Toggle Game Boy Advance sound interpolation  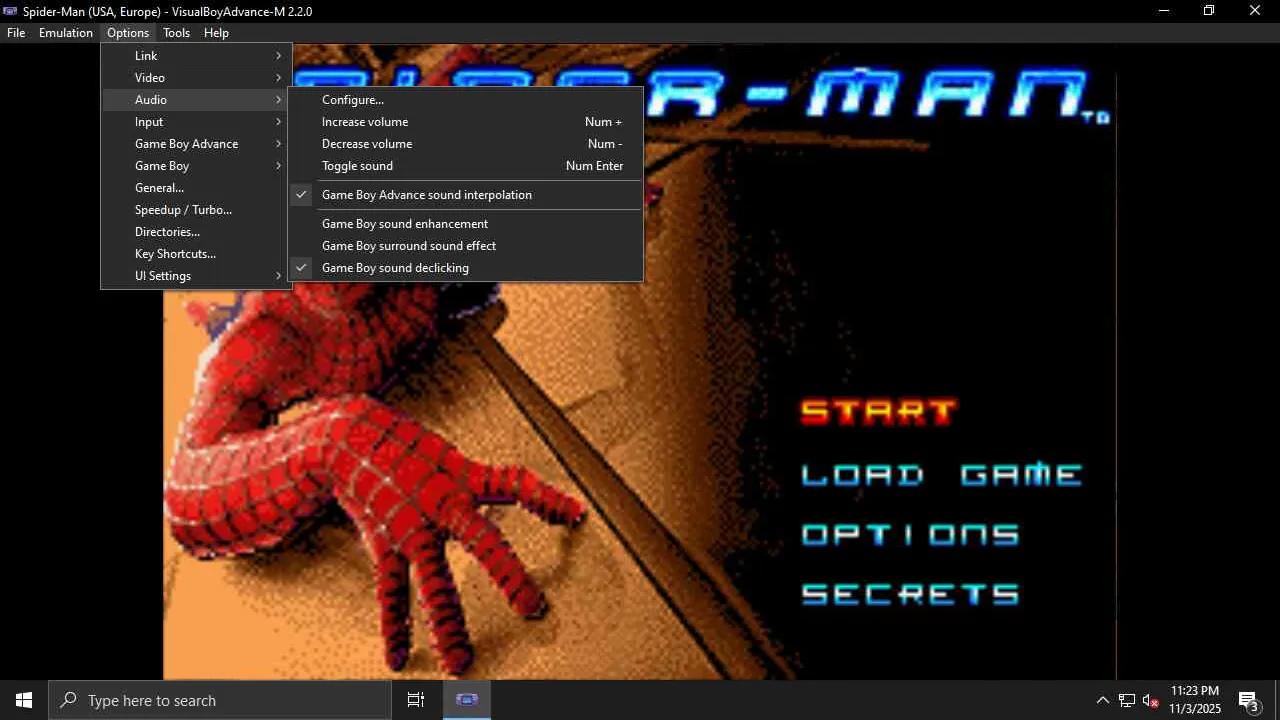465,195
